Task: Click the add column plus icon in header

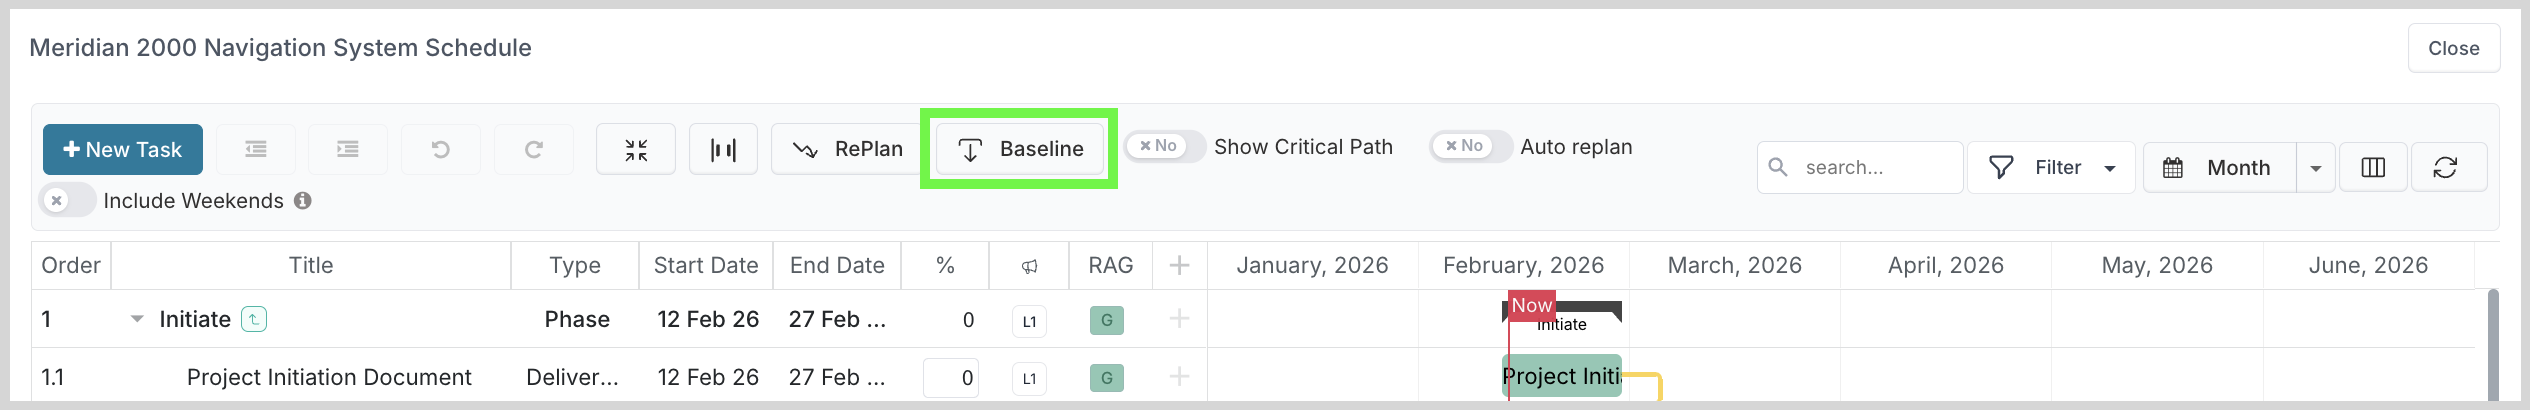Action: [x=1179, y=265]
